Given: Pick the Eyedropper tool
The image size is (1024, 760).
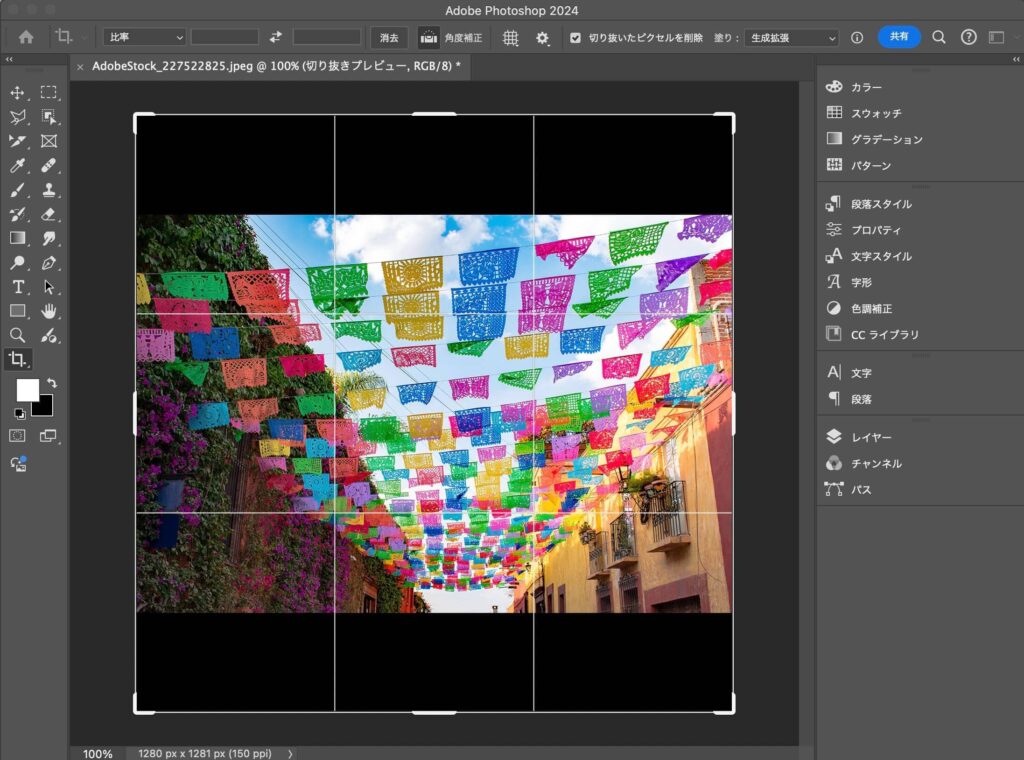Looking at the screenshot, I should point(17,166).
